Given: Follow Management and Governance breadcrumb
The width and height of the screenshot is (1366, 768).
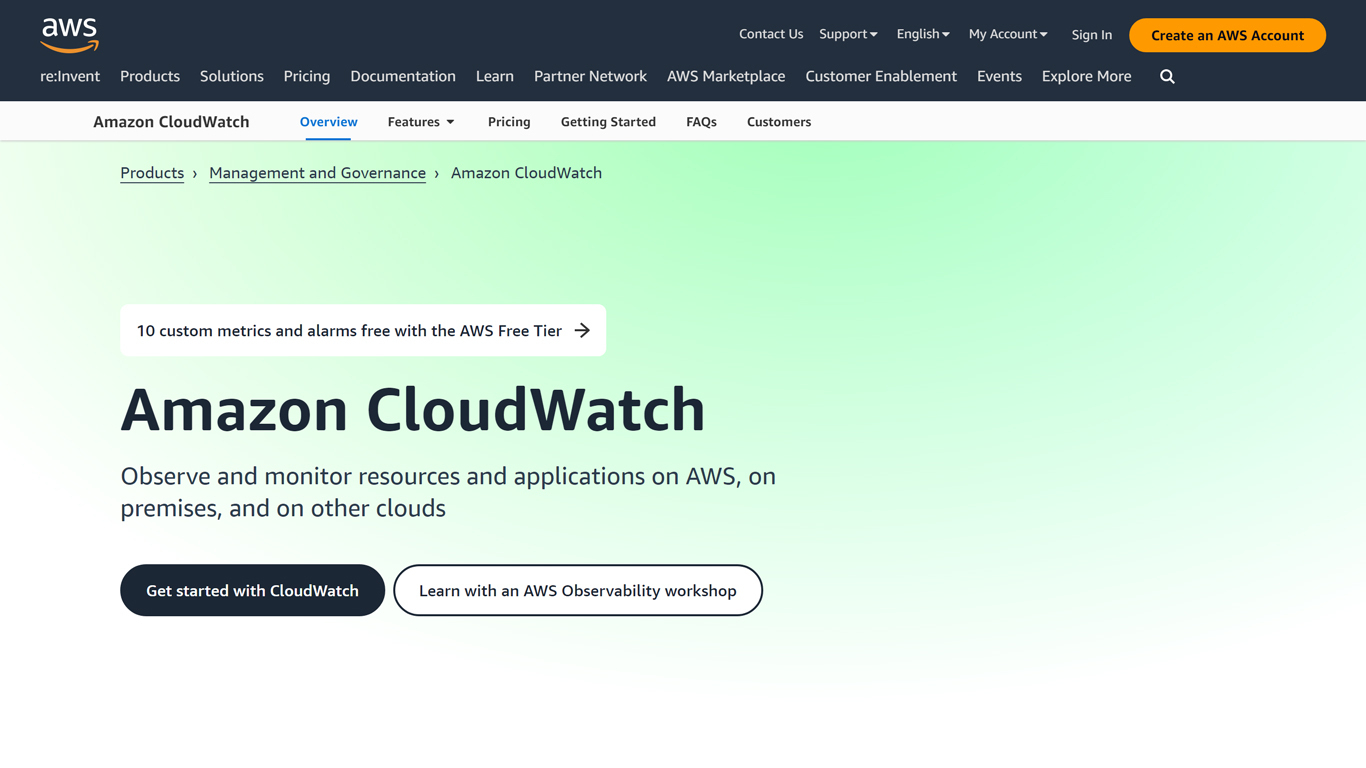Looking at the screenshot, I should tap(317, 173).
